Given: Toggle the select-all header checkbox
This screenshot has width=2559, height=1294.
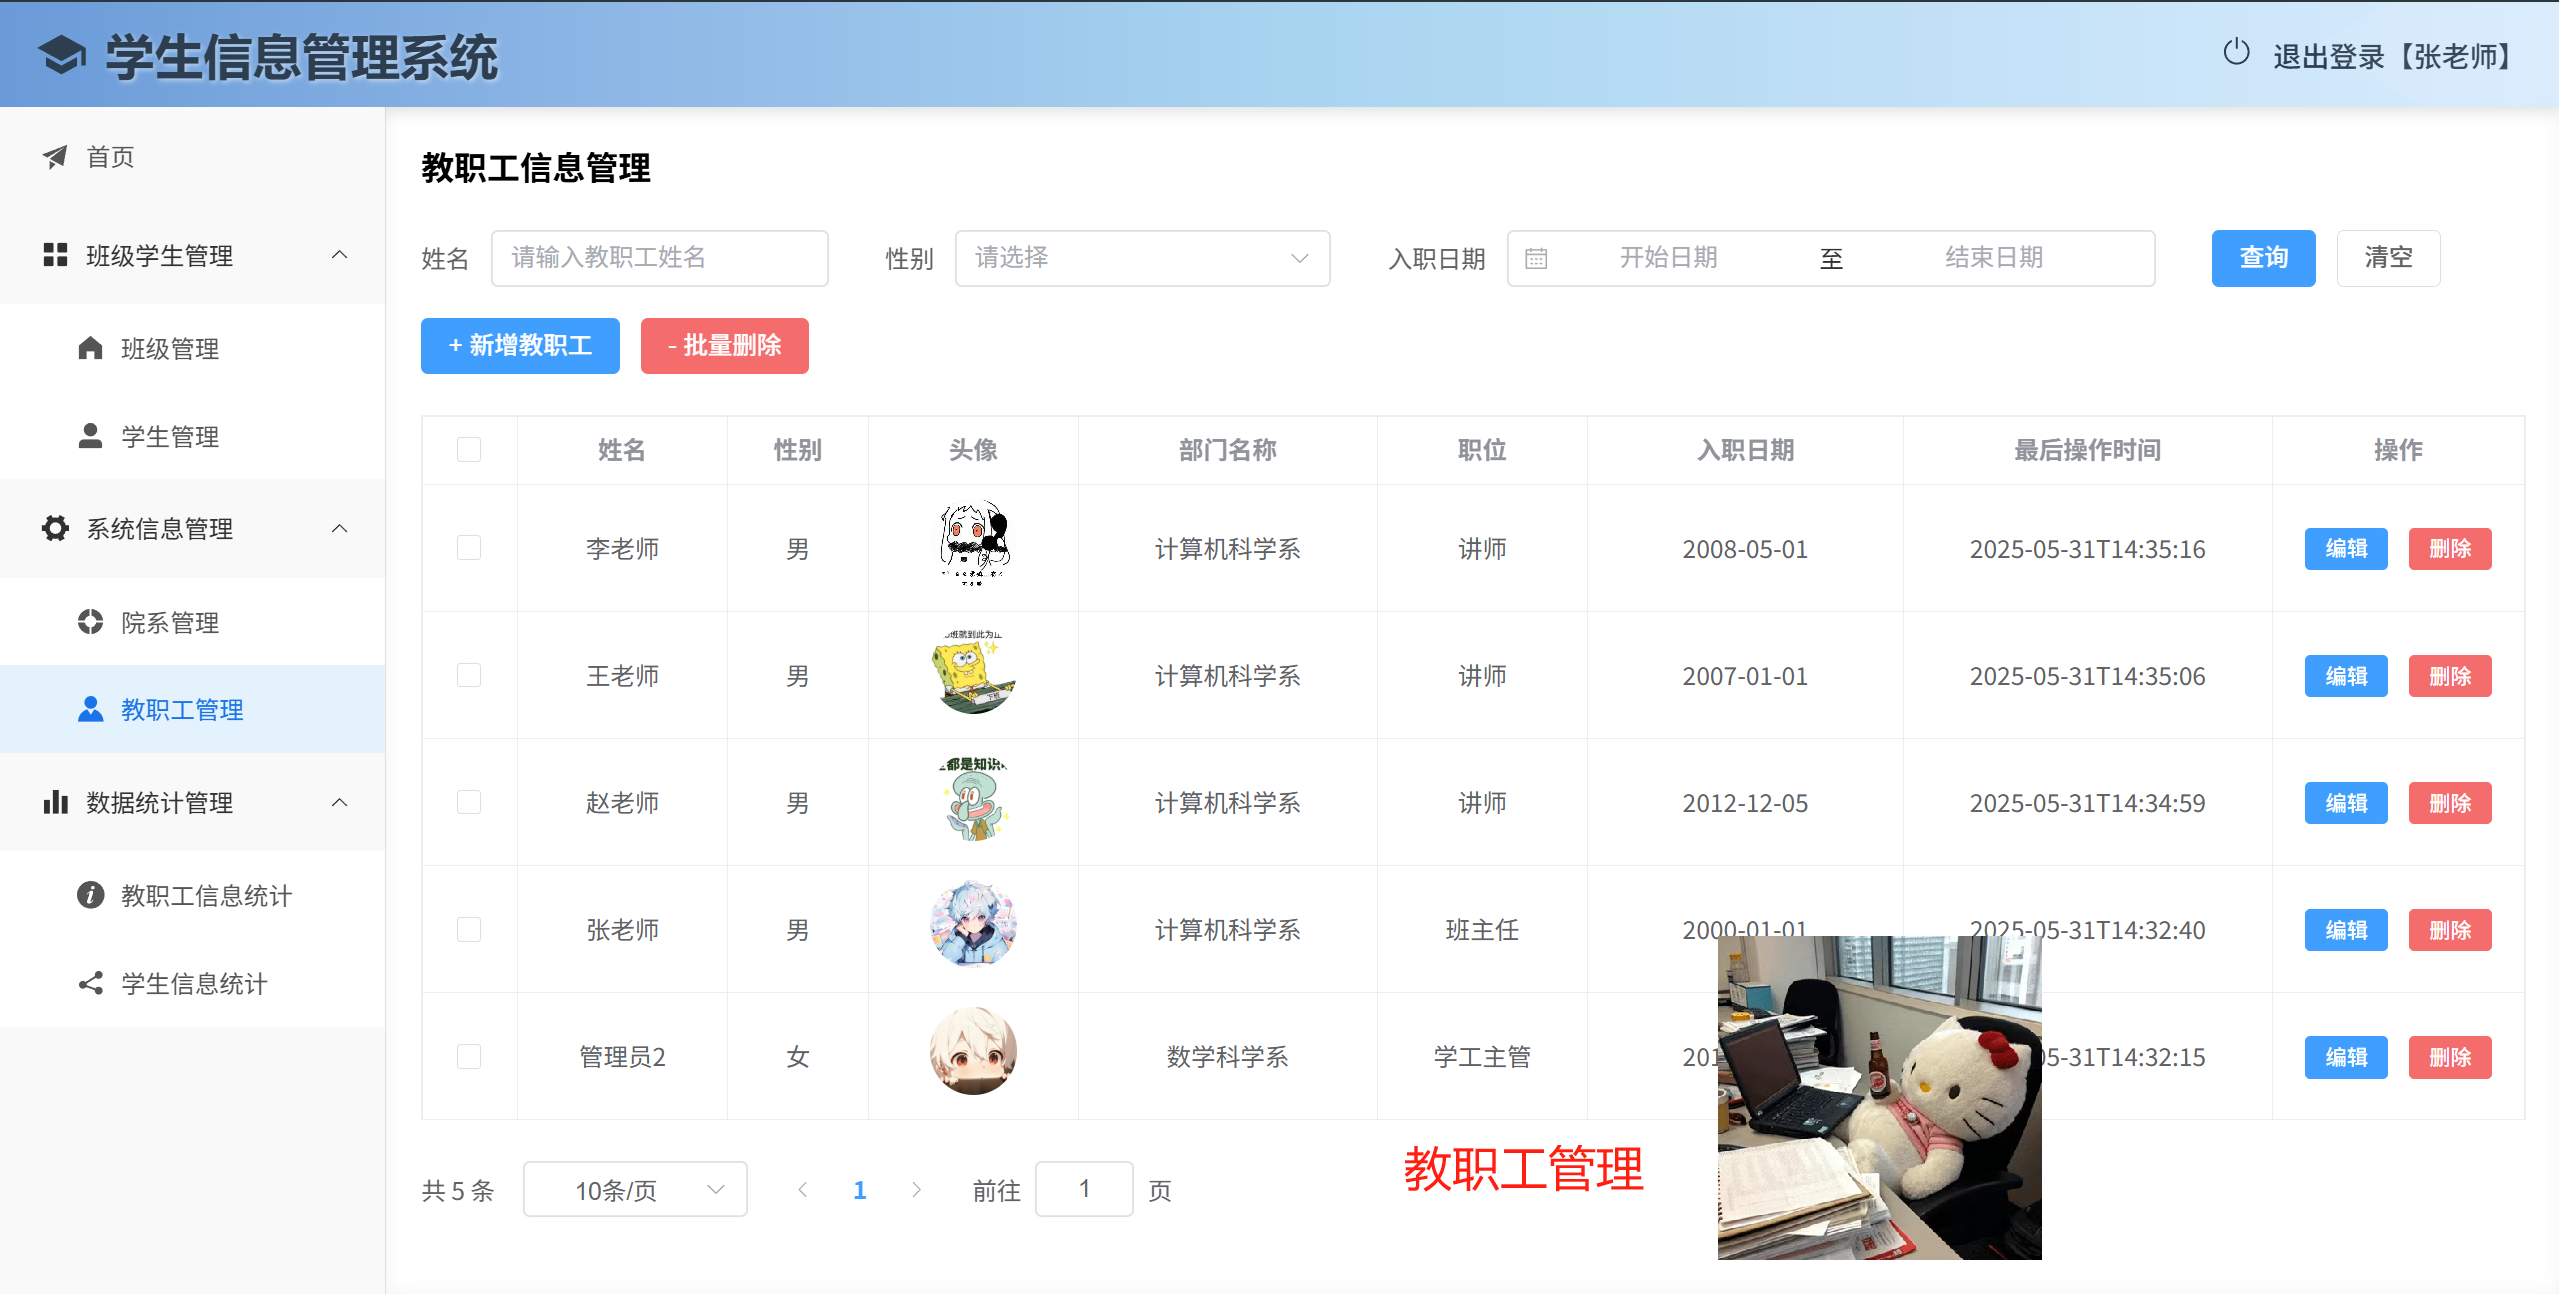Looking at the screenshot, I should [x=469, y=450].
